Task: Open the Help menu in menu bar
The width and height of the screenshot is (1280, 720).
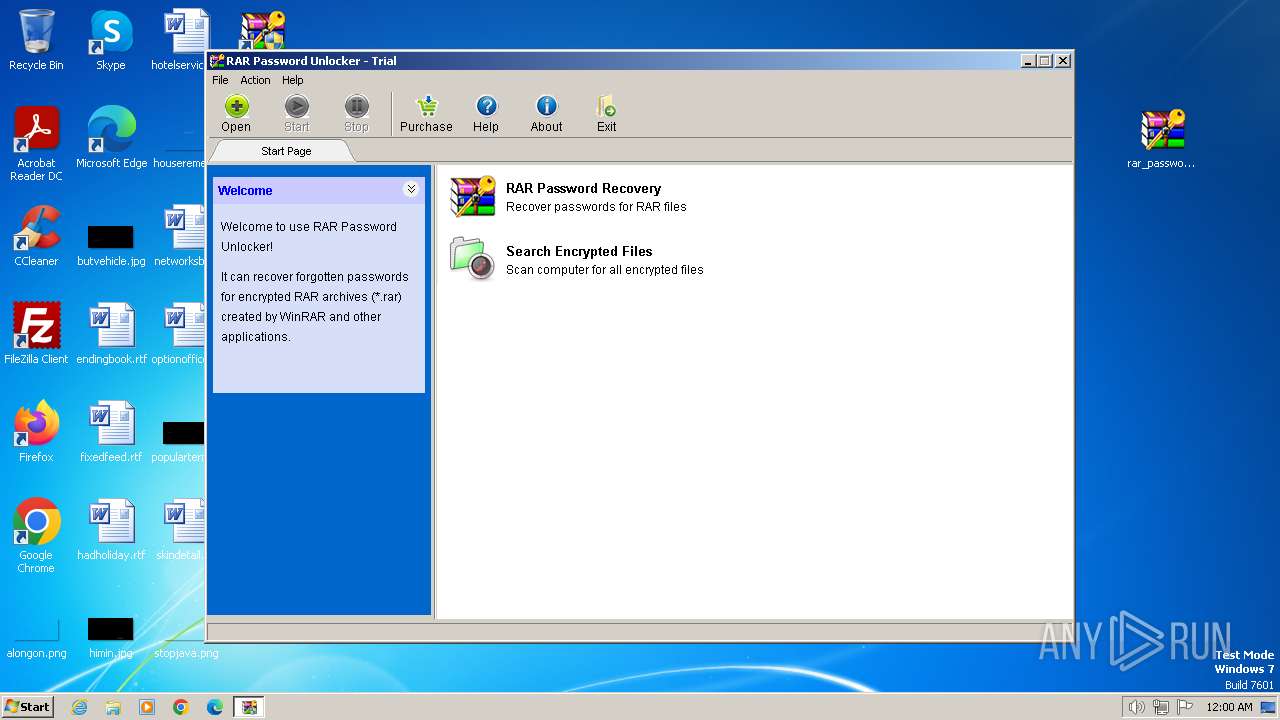Action: (292, 80)
